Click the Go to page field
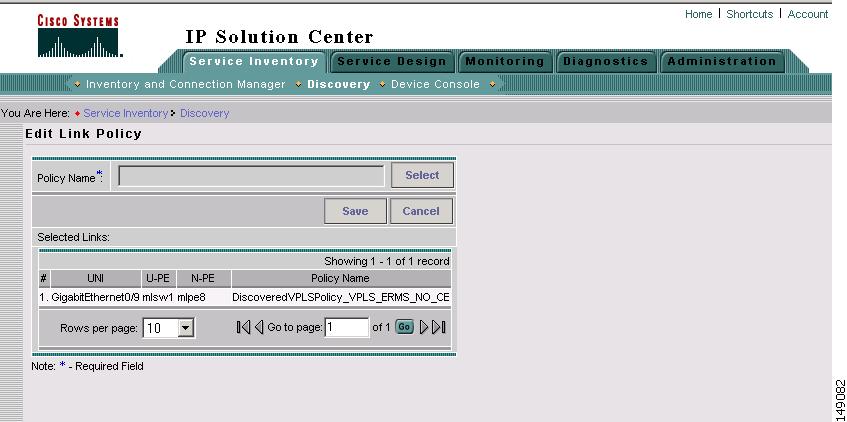The image size is (847, 422). 346,327
